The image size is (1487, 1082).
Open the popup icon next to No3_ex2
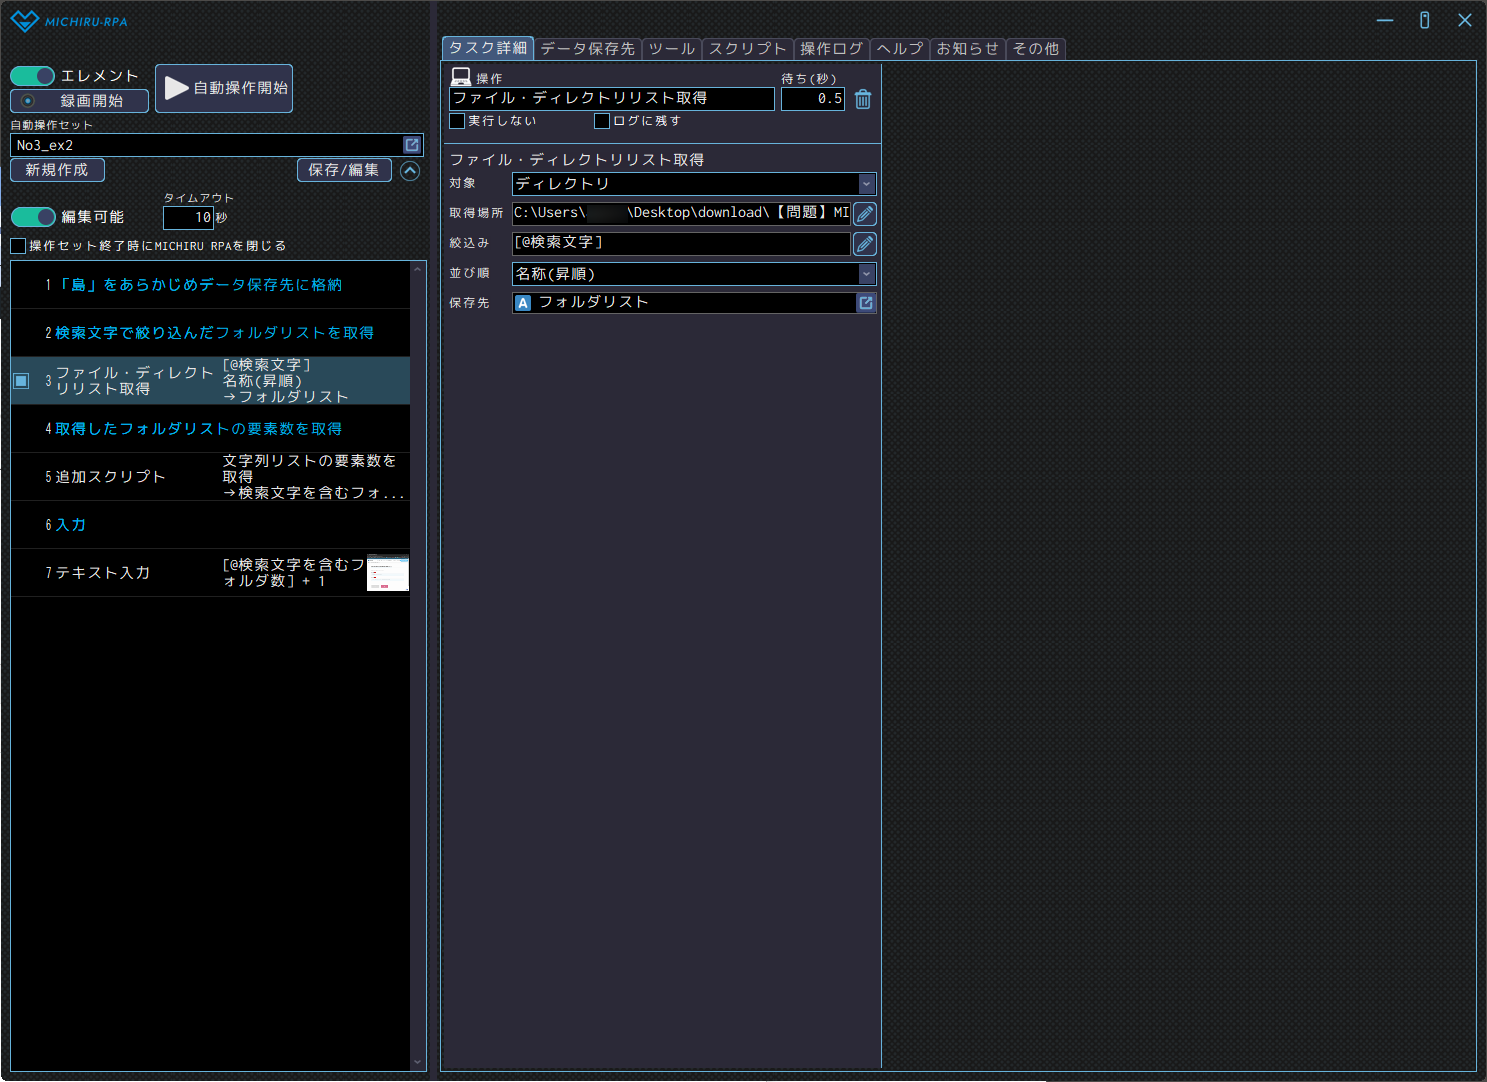(412, 145)
